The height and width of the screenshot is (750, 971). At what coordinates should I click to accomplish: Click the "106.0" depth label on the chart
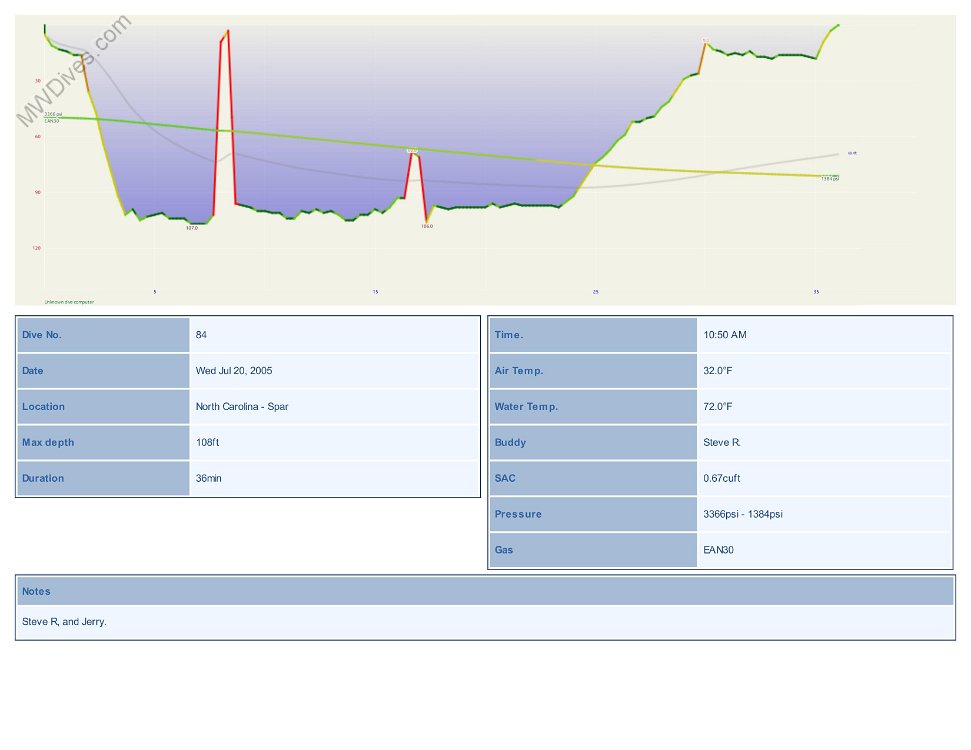tap(427, 227)
